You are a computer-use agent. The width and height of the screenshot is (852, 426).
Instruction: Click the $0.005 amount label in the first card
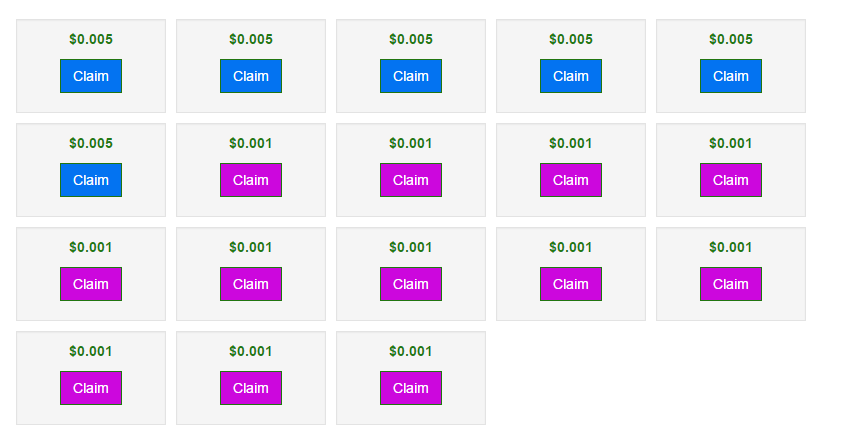(x=91, y=39)
